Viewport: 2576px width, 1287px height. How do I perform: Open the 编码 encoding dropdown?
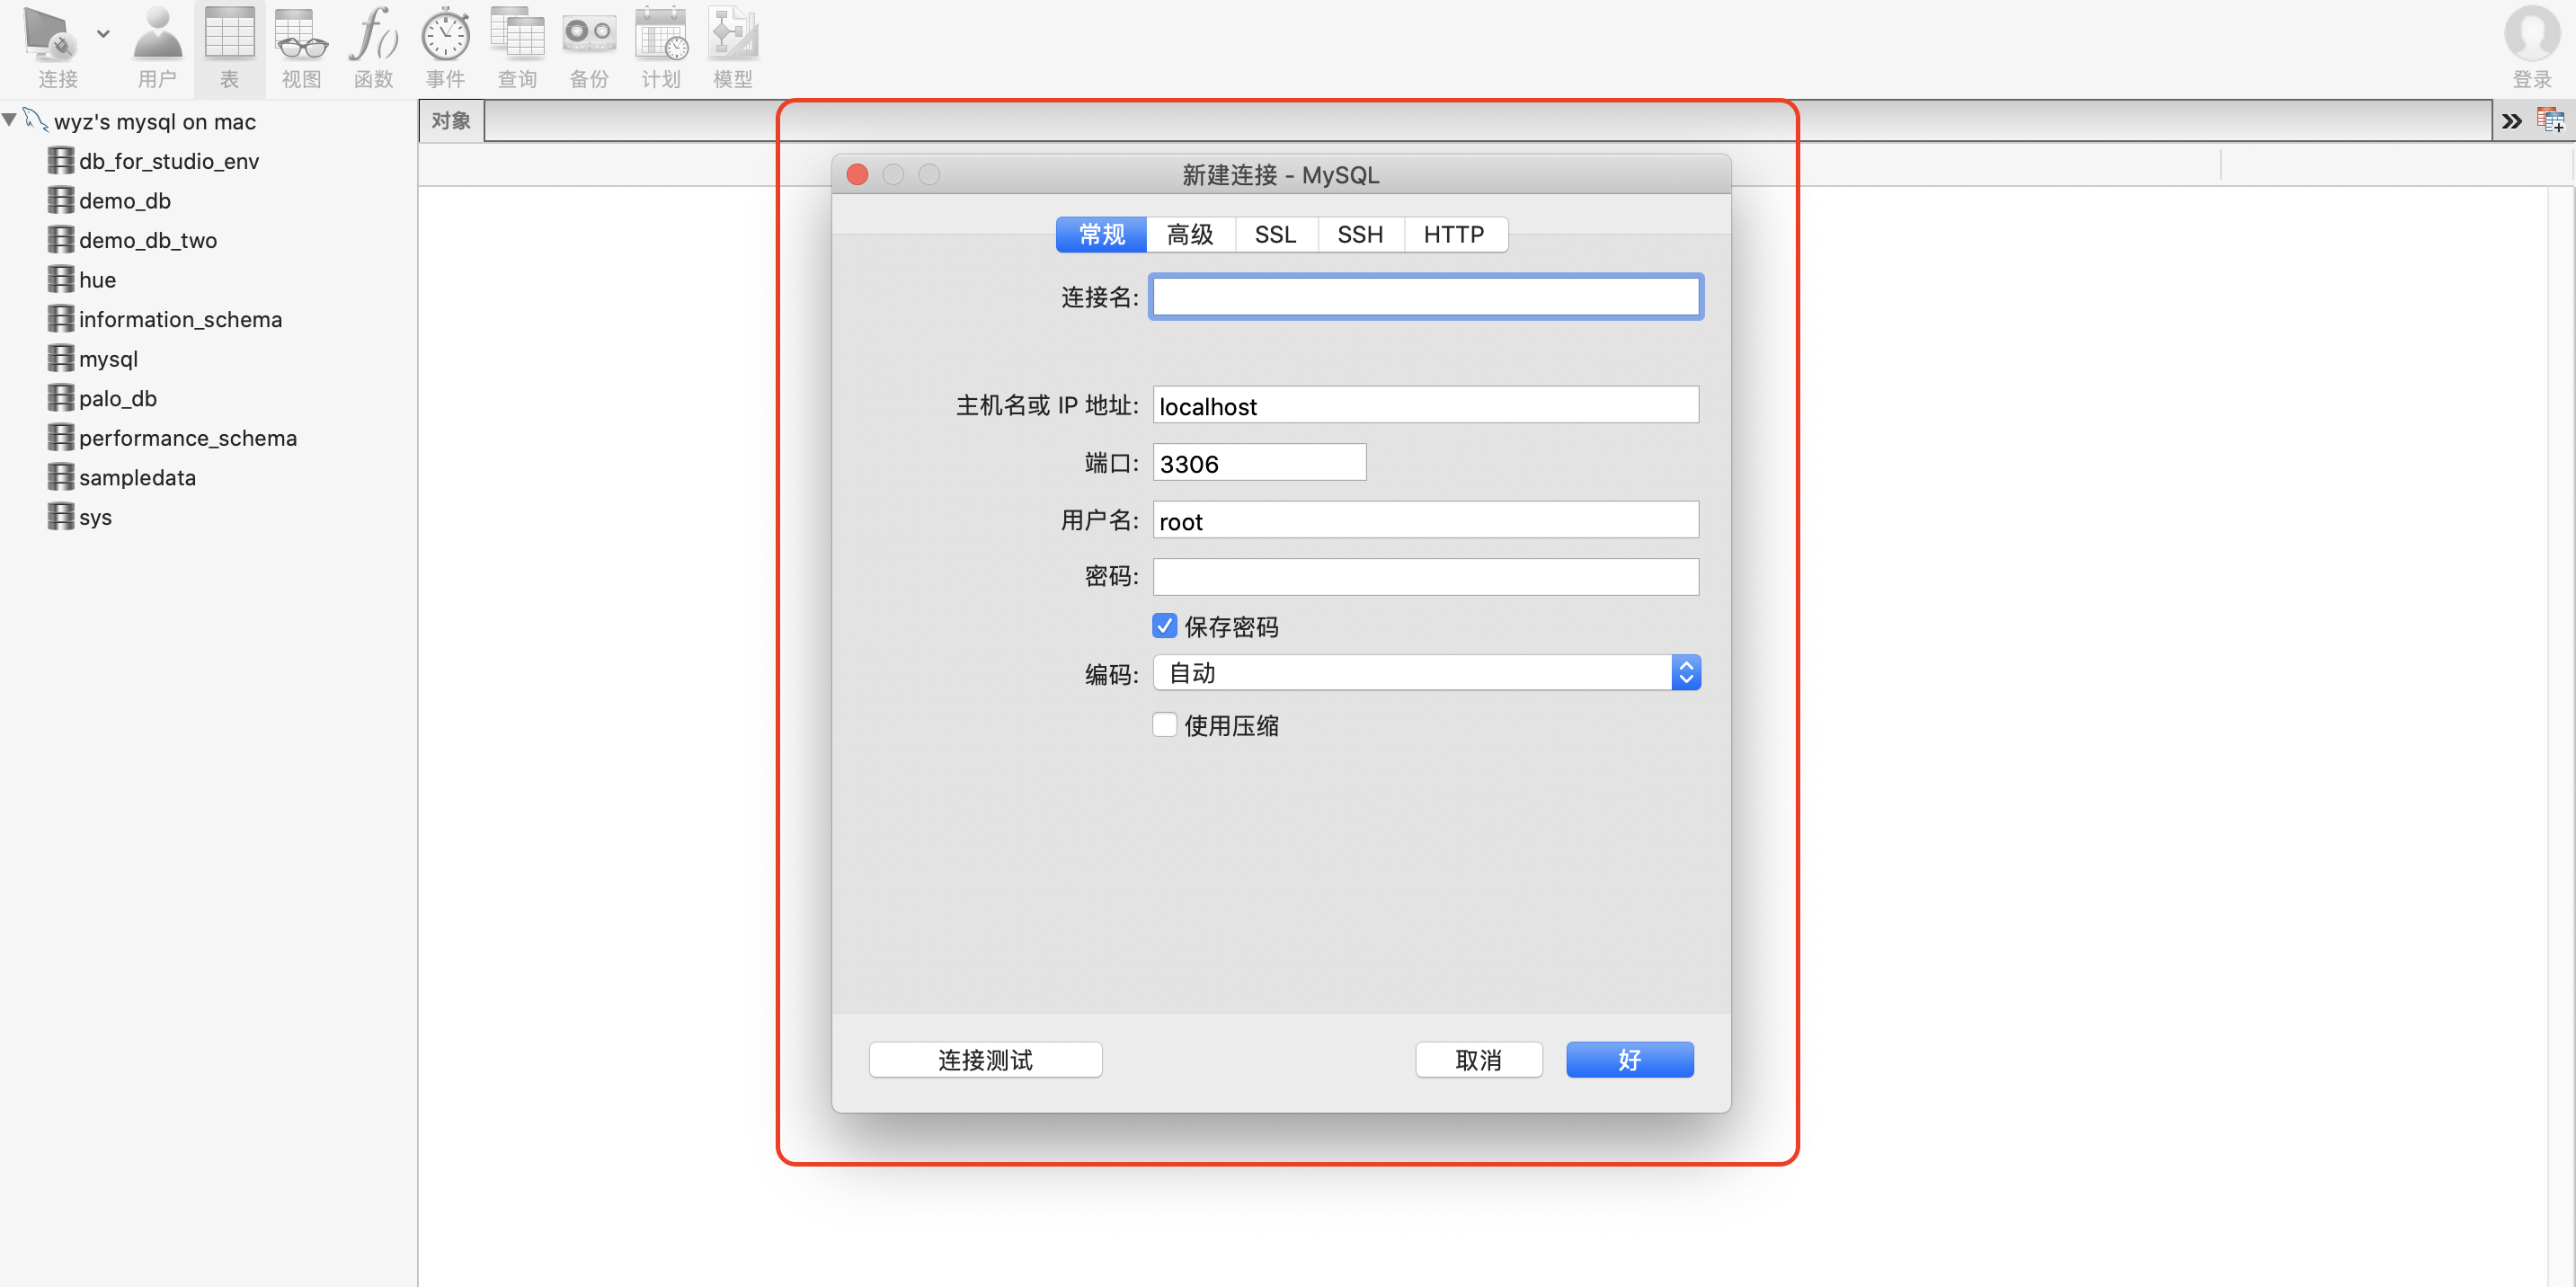pos(1426,673)
